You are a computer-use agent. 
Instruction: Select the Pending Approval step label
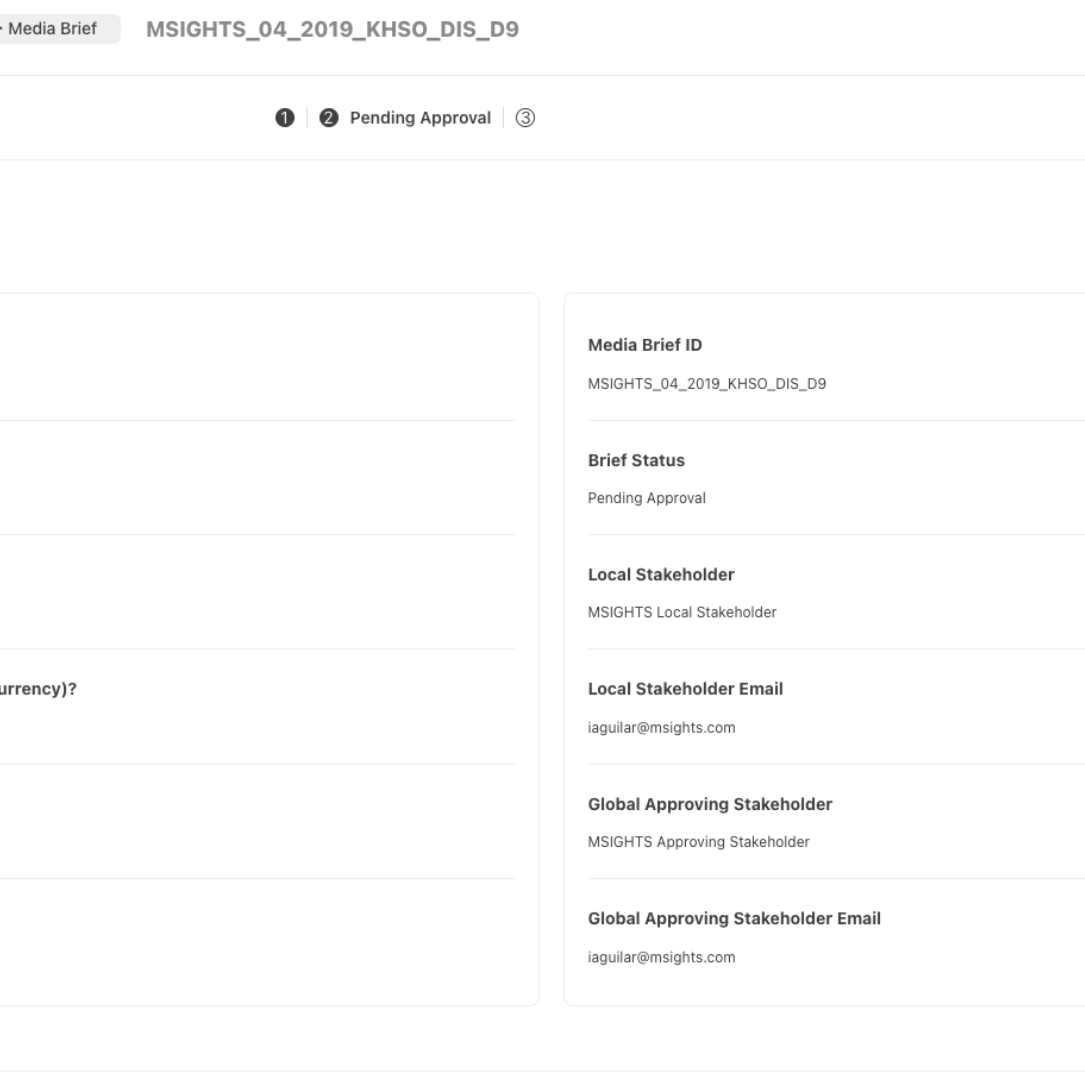pos(420,118)
